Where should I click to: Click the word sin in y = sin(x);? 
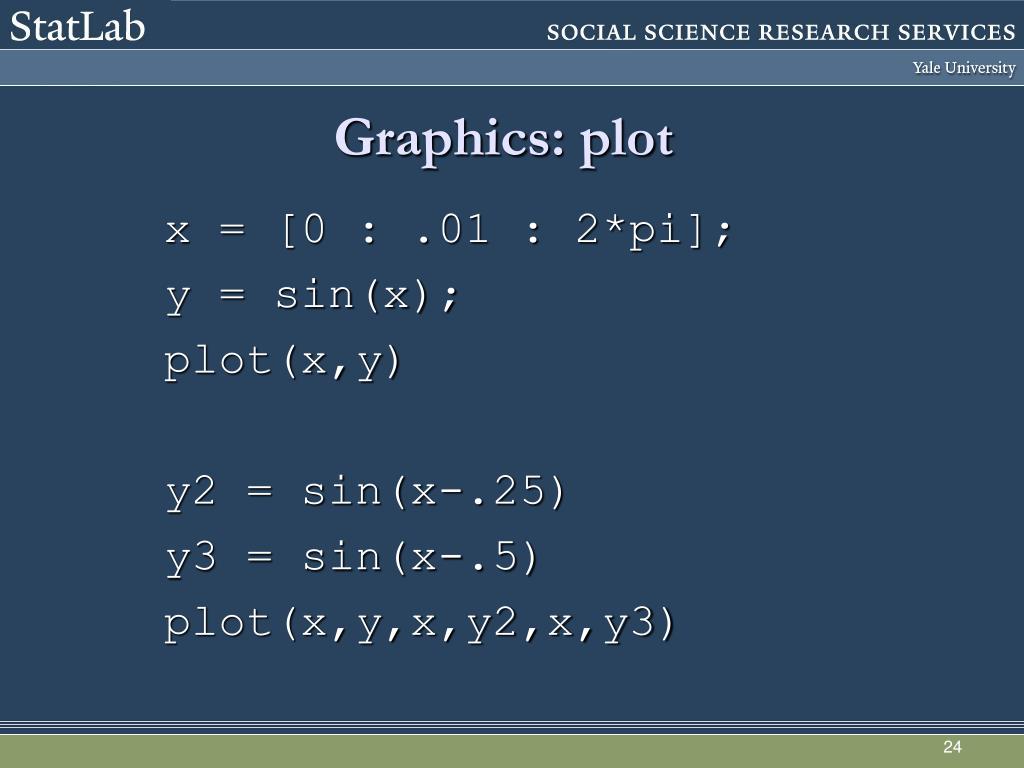tap(314, 295)
